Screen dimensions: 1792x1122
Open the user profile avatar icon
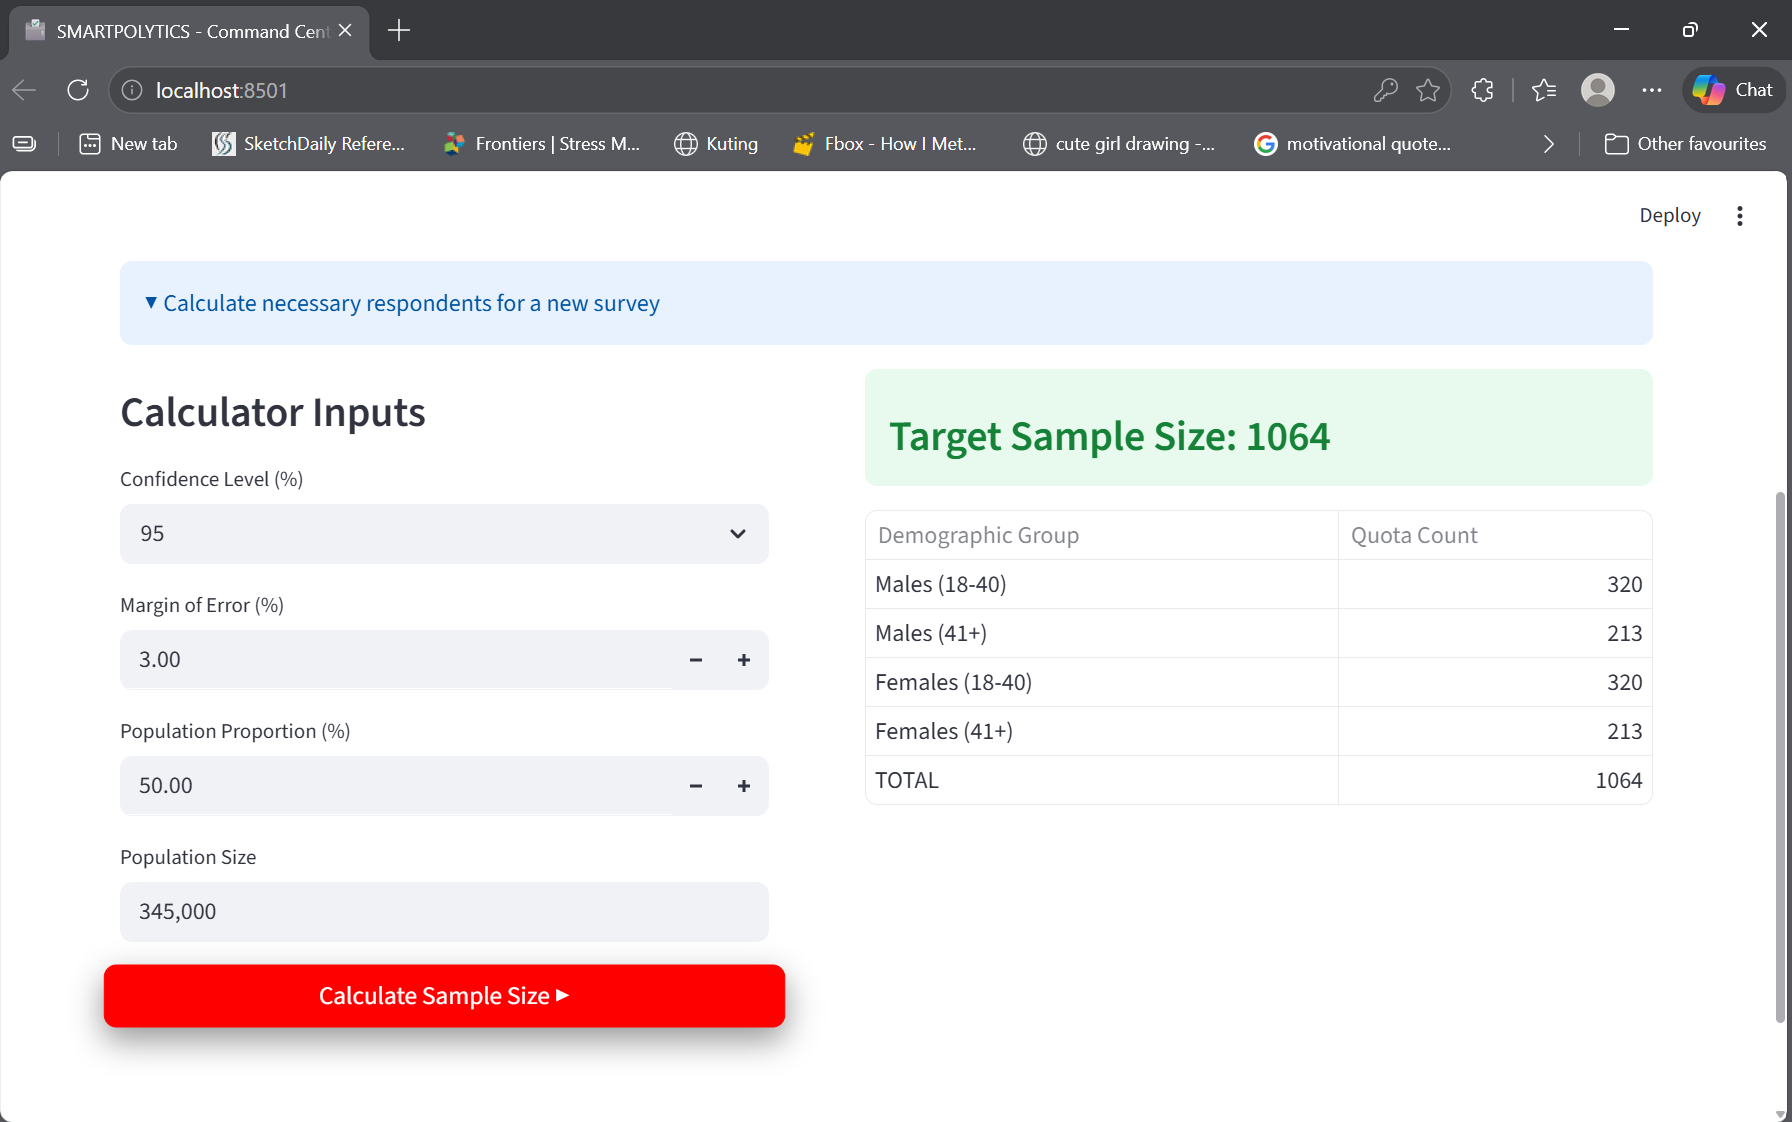pos(1597,90)
